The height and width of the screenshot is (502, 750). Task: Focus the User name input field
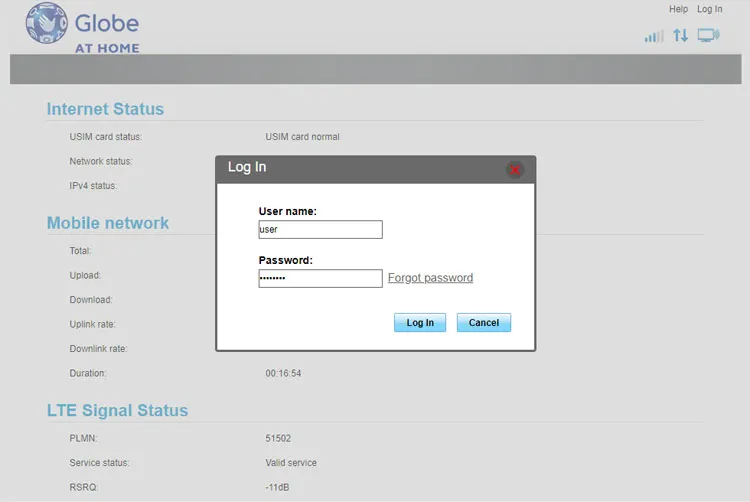pyautogui.click(x=320, y=229)
